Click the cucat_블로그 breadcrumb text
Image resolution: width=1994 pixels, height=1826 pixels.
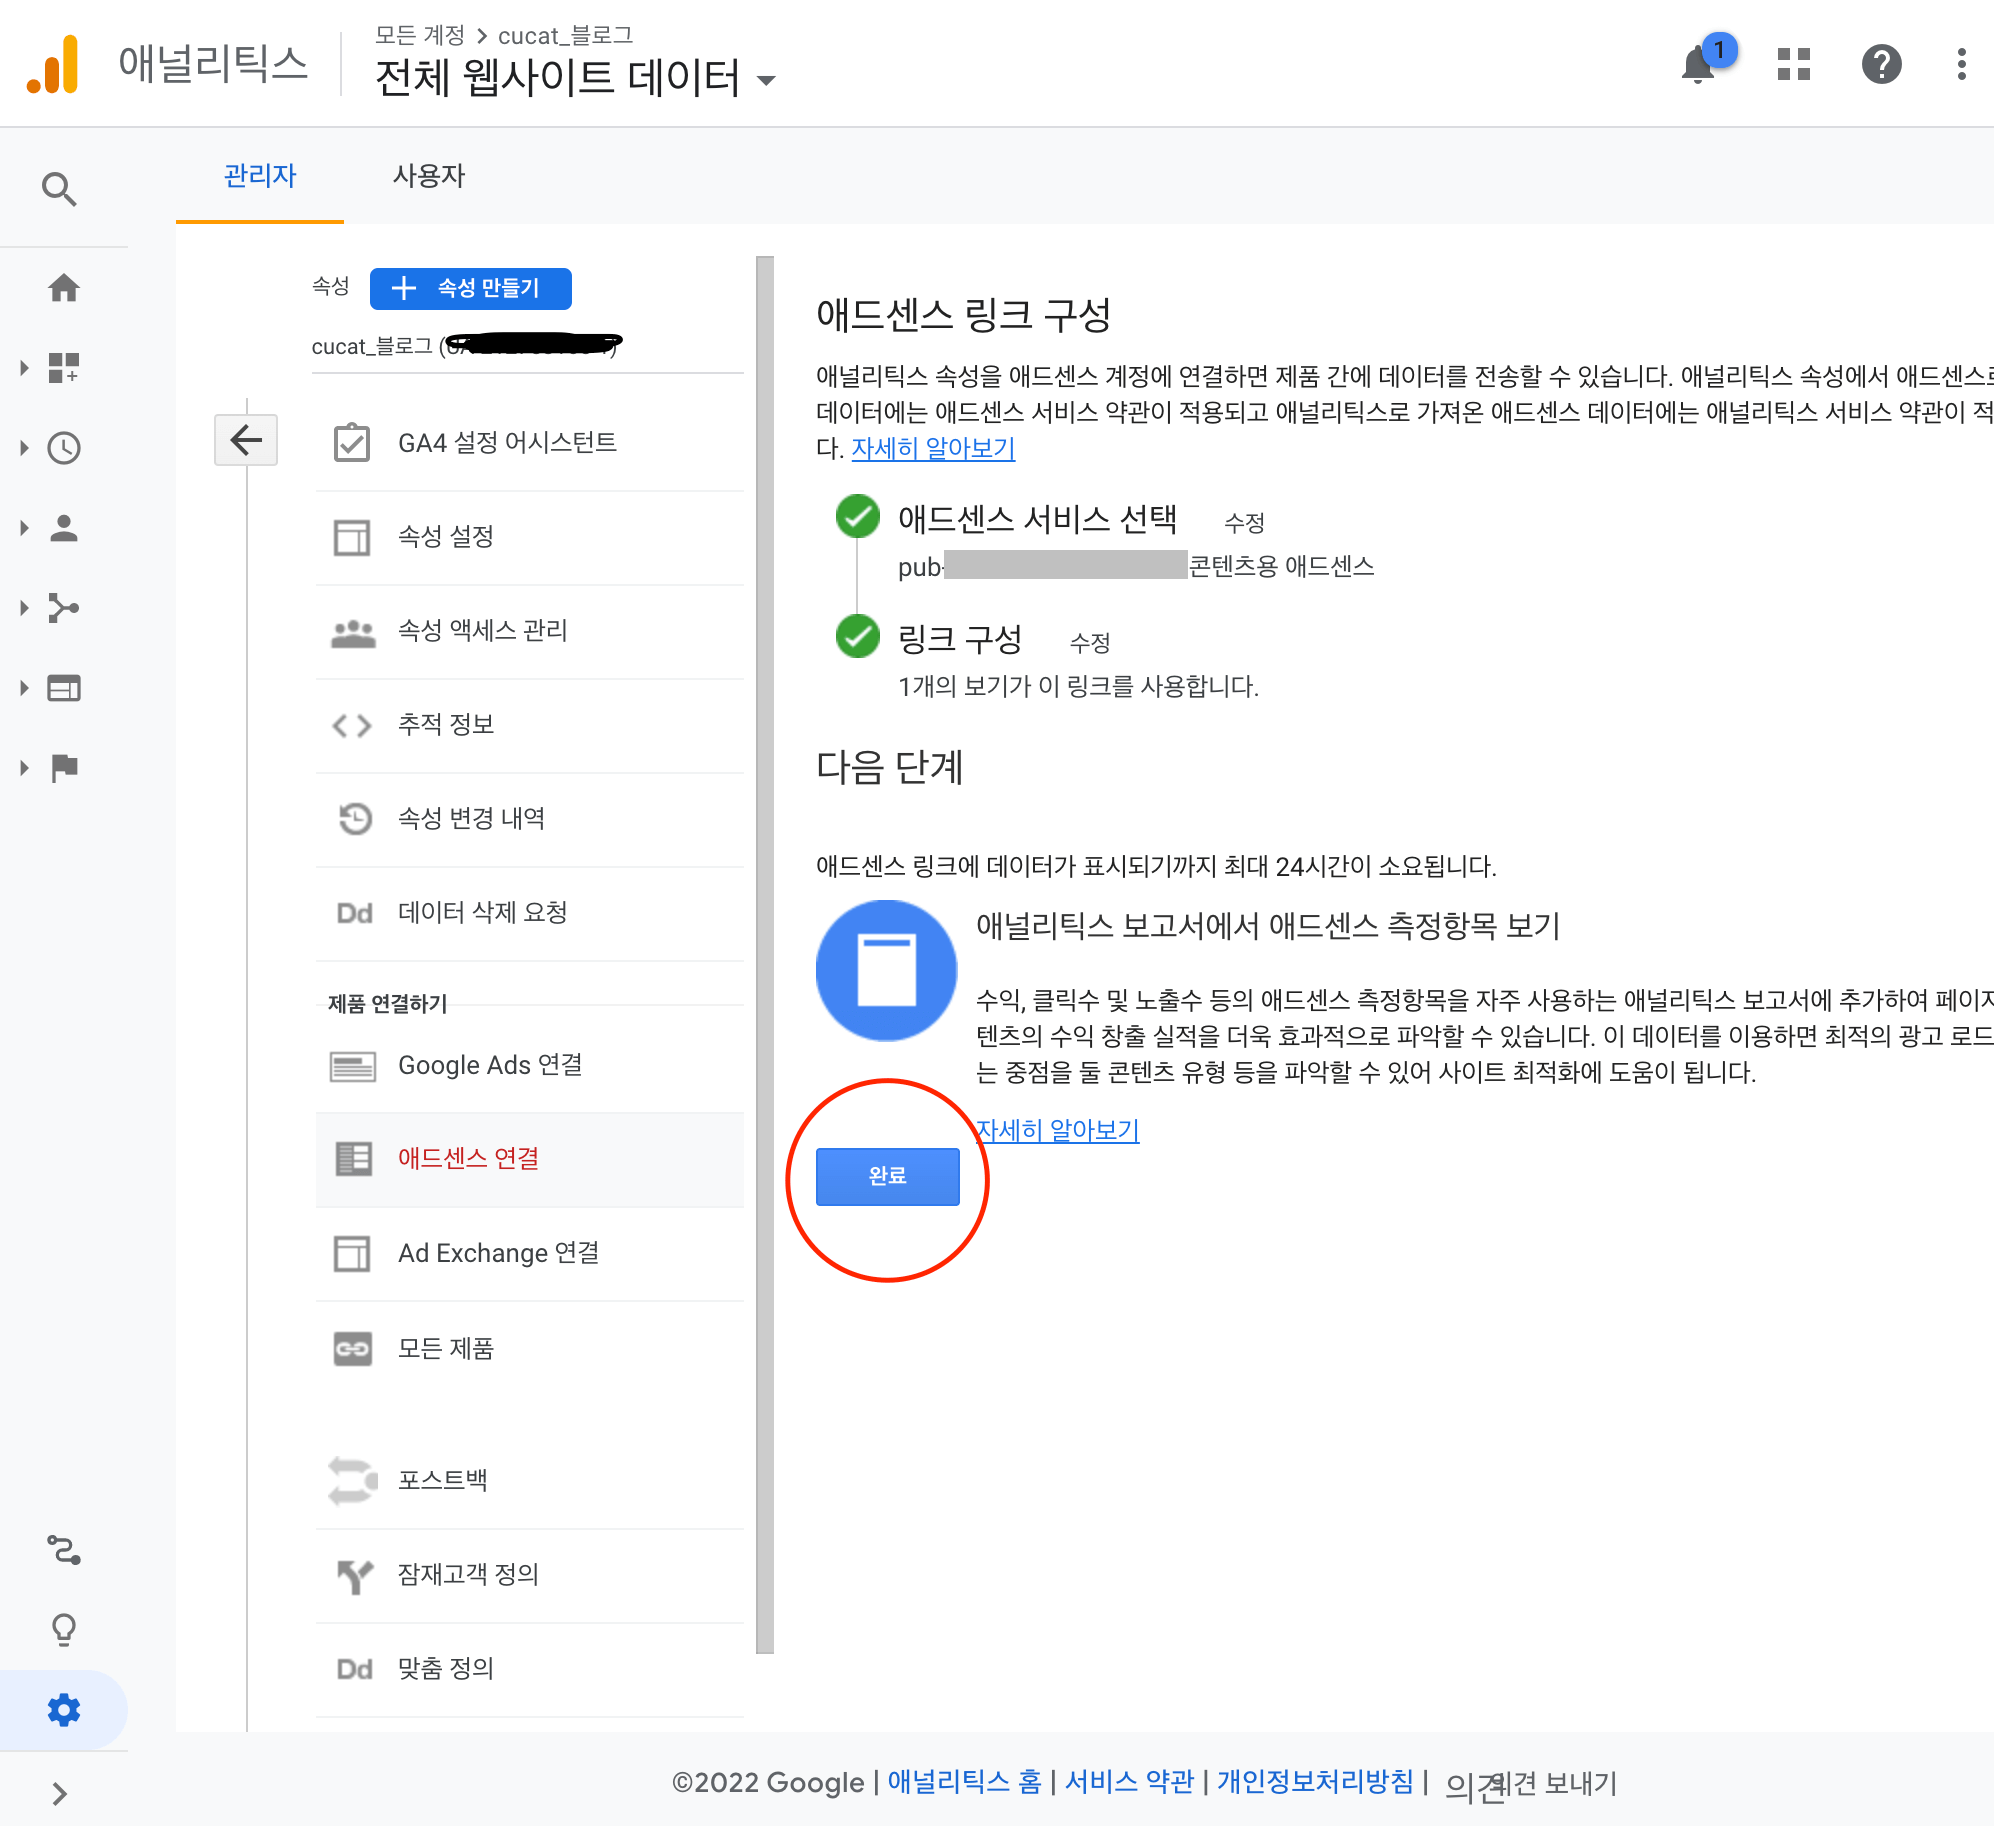(x=565, y=35)
